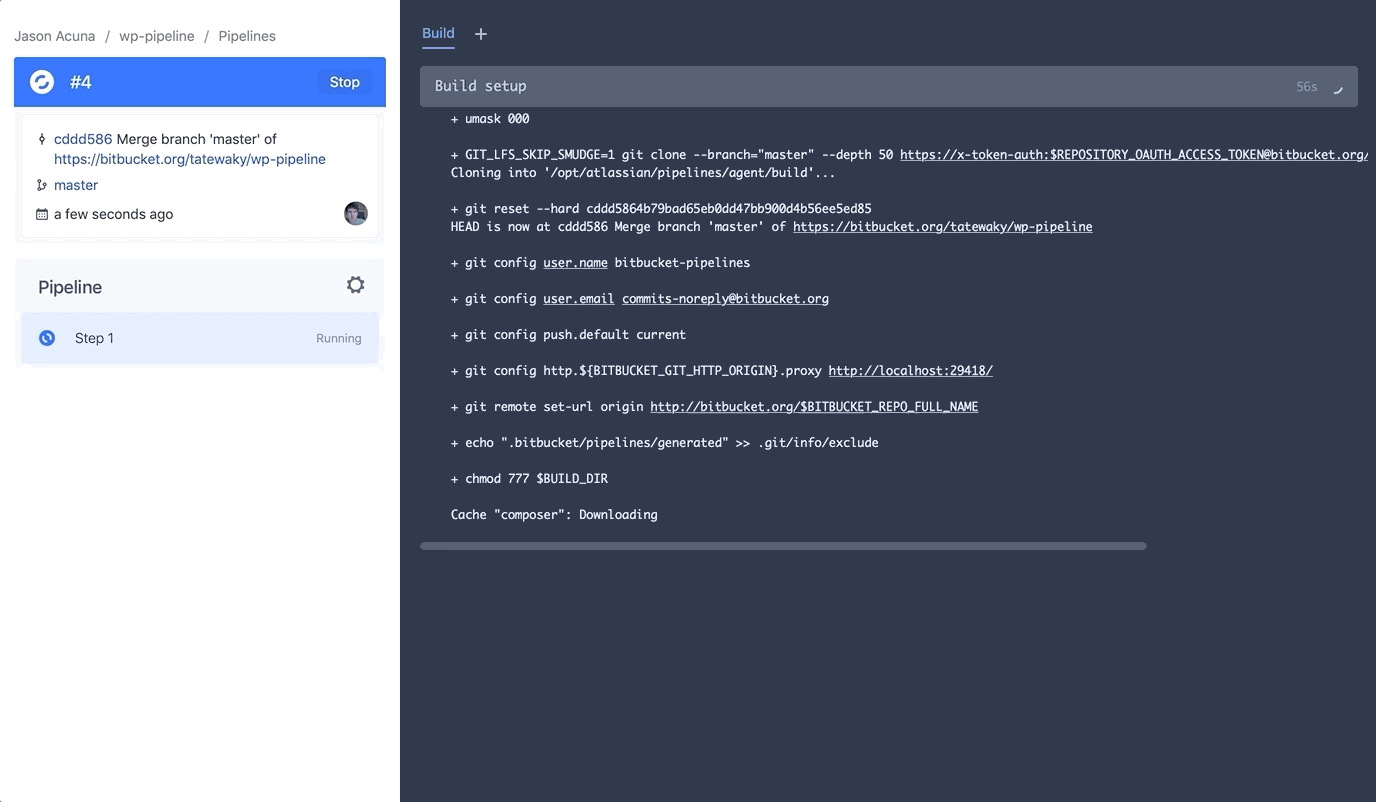Click the Step 1 running status icon
This screenshot has width=1376, height=802.
47,338
